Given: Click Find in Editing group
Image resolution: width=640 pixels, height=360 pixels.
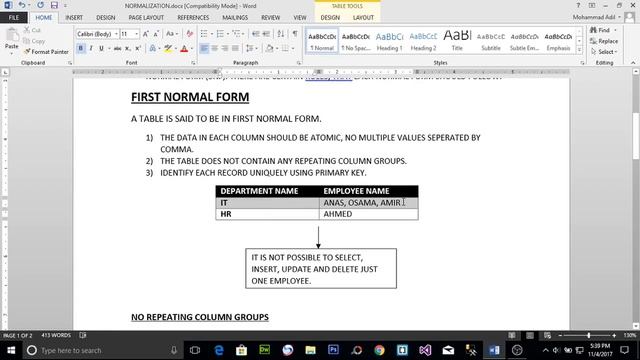Looking at the screenshot, I should click(603, 30).
